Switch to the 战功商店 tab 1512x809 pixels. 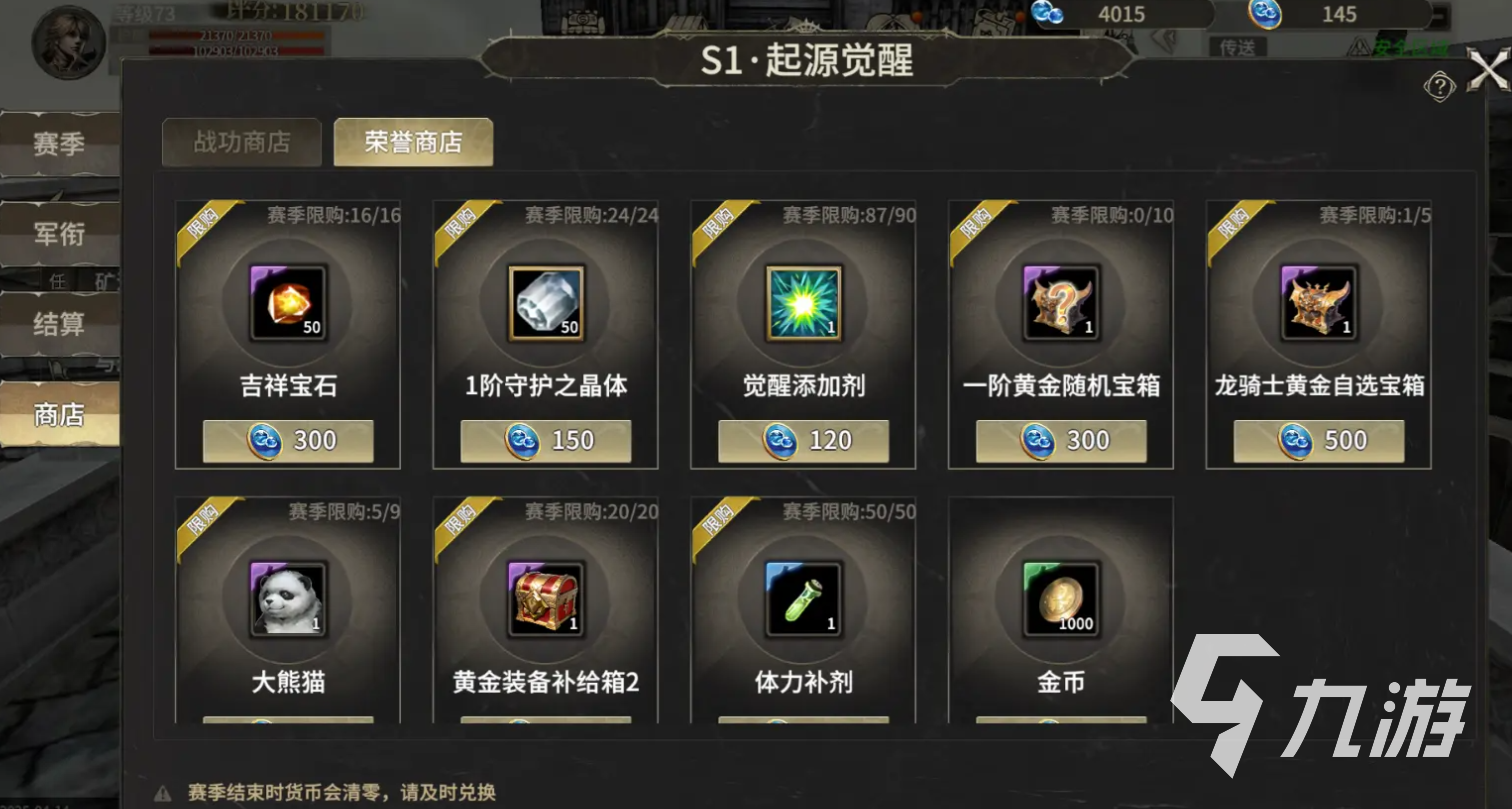[x=242, y=142]
